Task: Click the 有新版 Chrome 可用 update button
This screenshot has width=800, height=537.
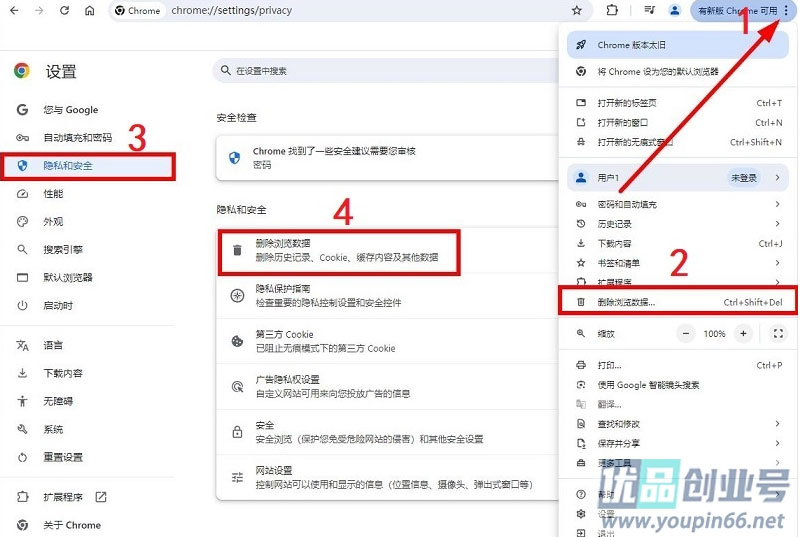Action: point(736,11)
